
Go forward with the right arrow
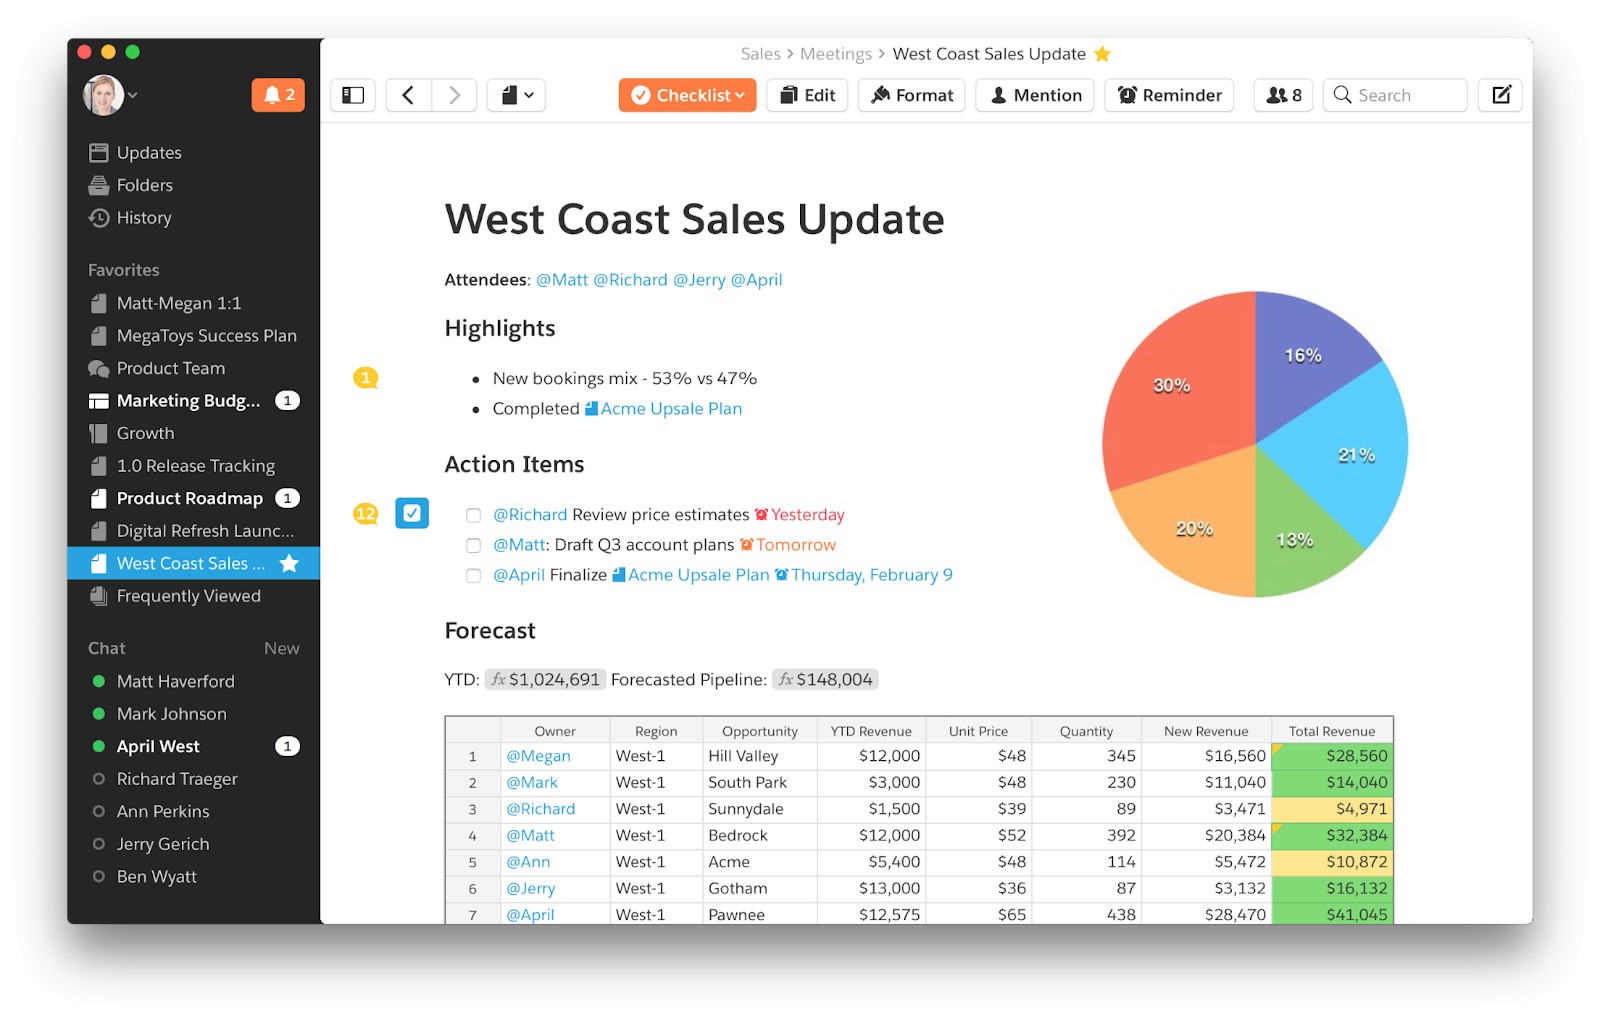click(x=454, y=95)
